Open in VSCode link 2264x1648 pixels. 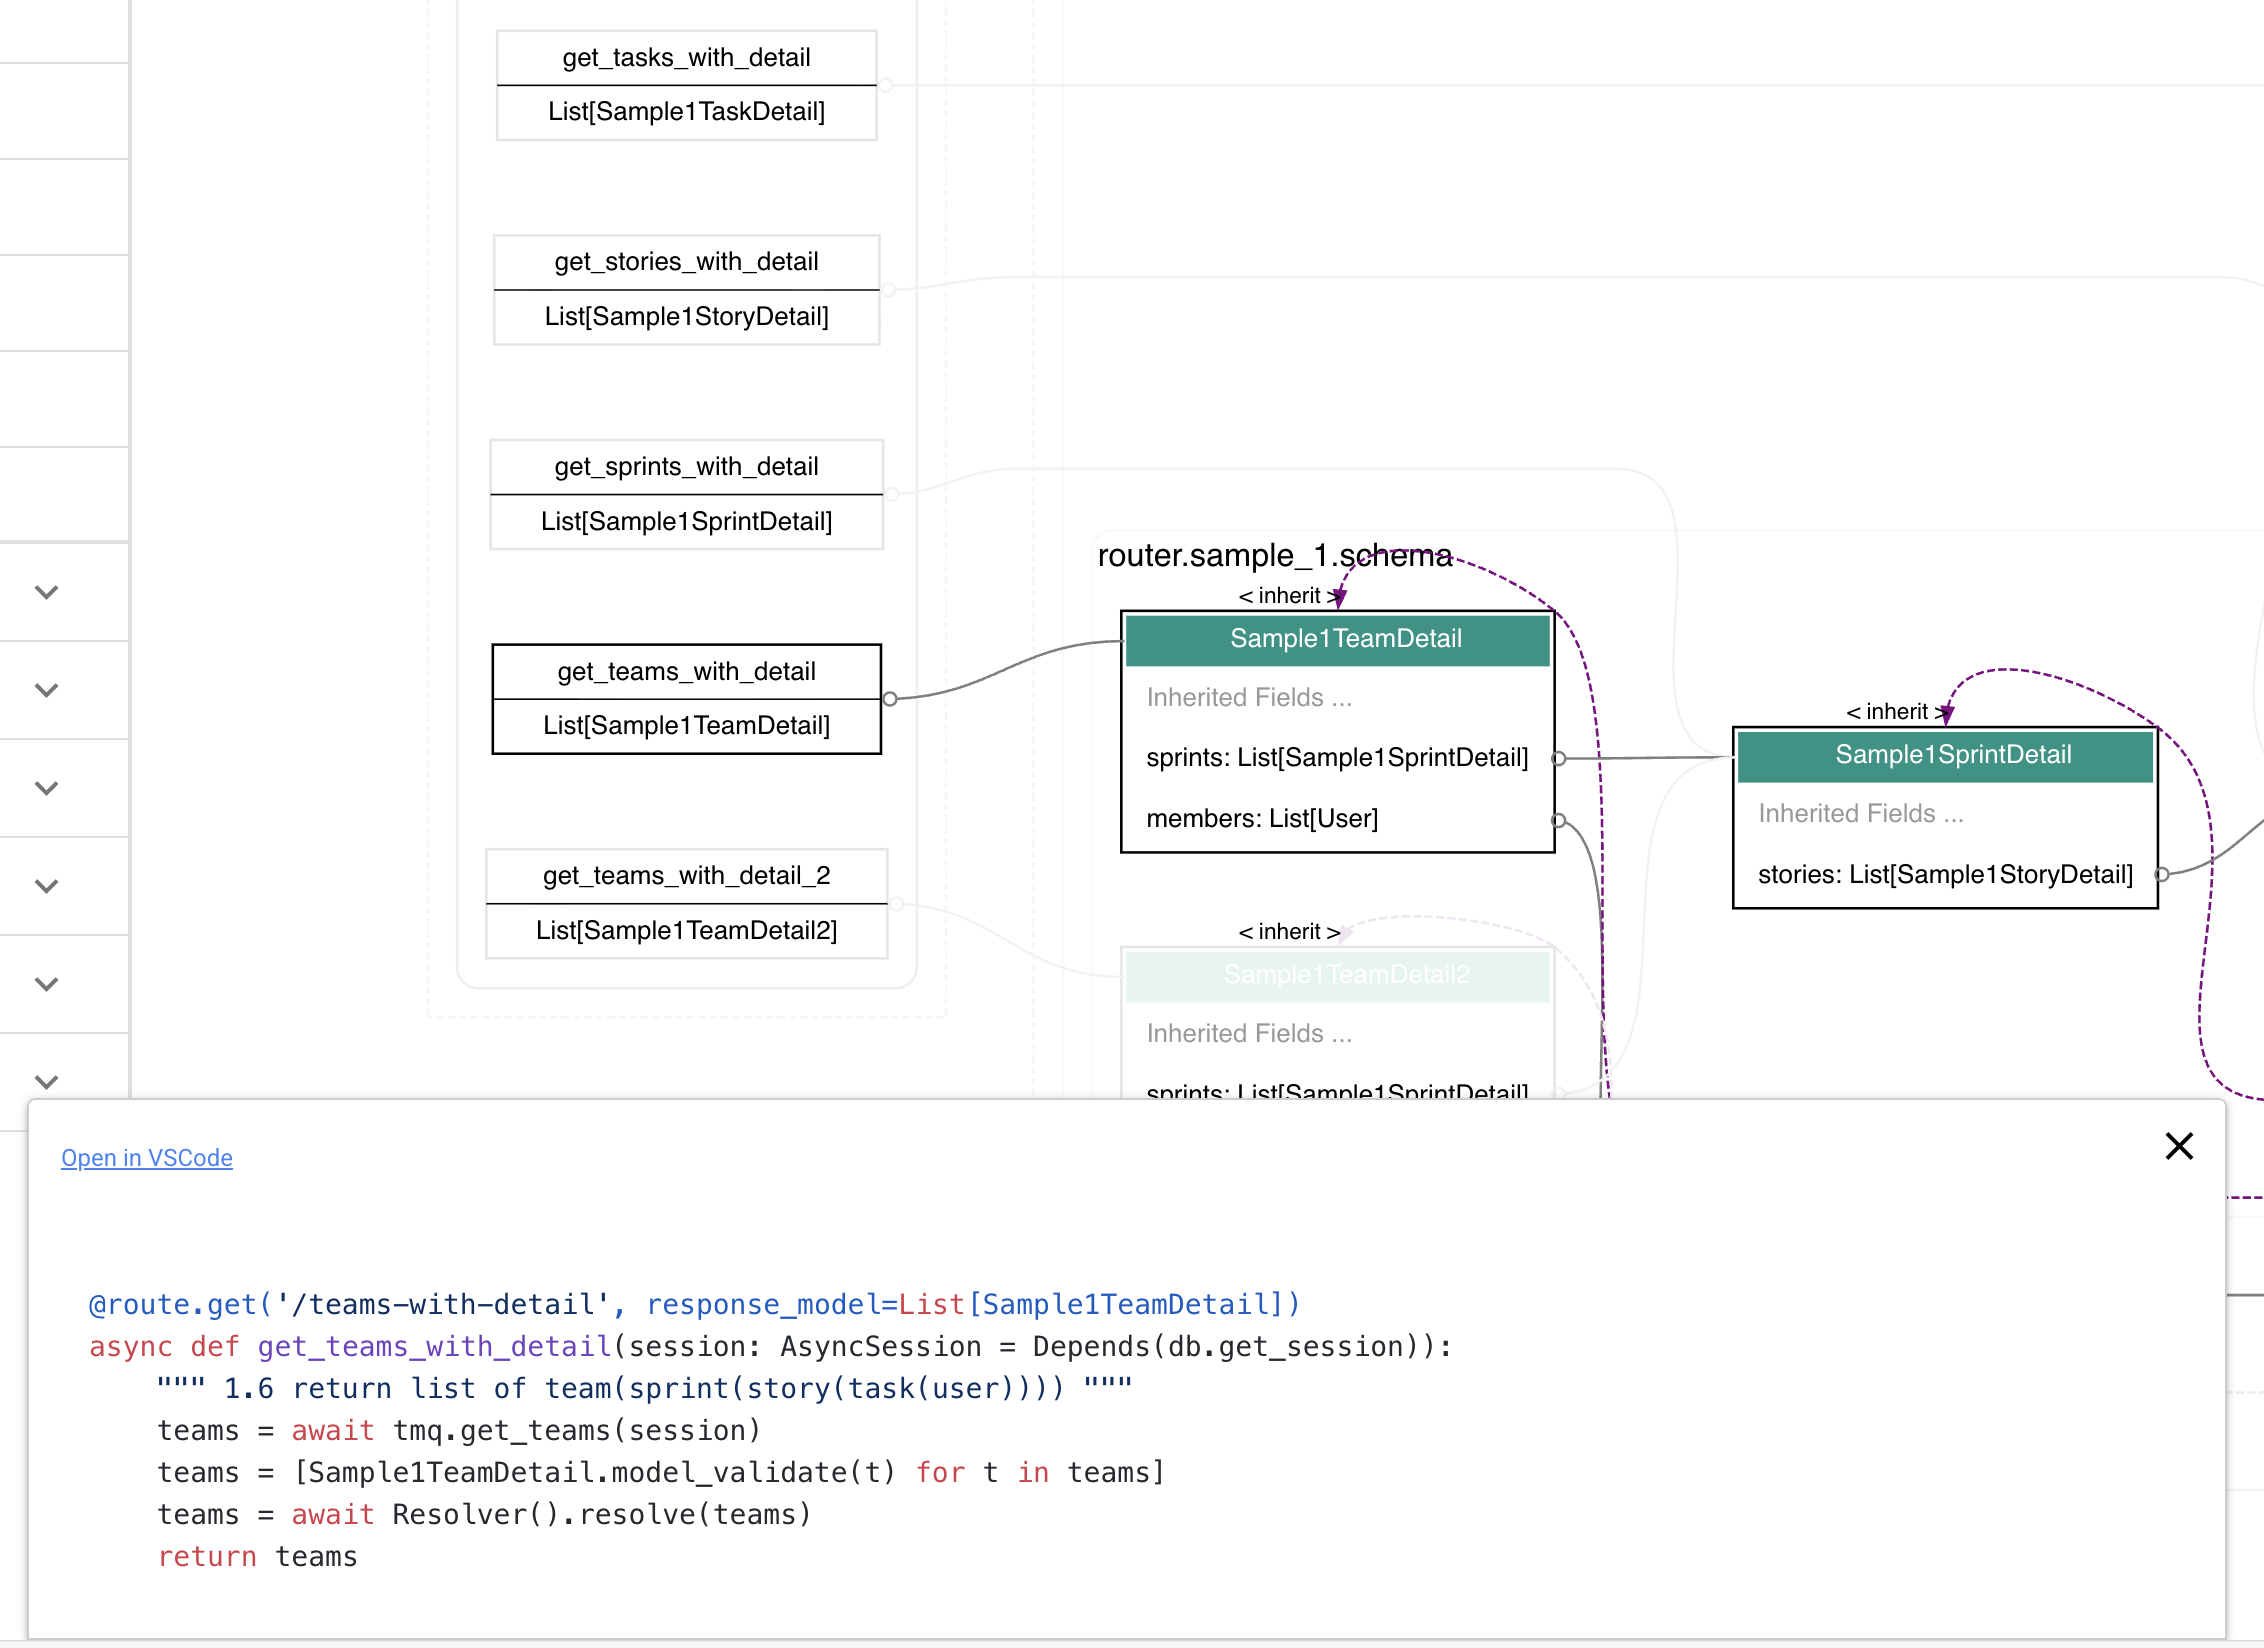pyautogui.click(x=147, y=1158)
